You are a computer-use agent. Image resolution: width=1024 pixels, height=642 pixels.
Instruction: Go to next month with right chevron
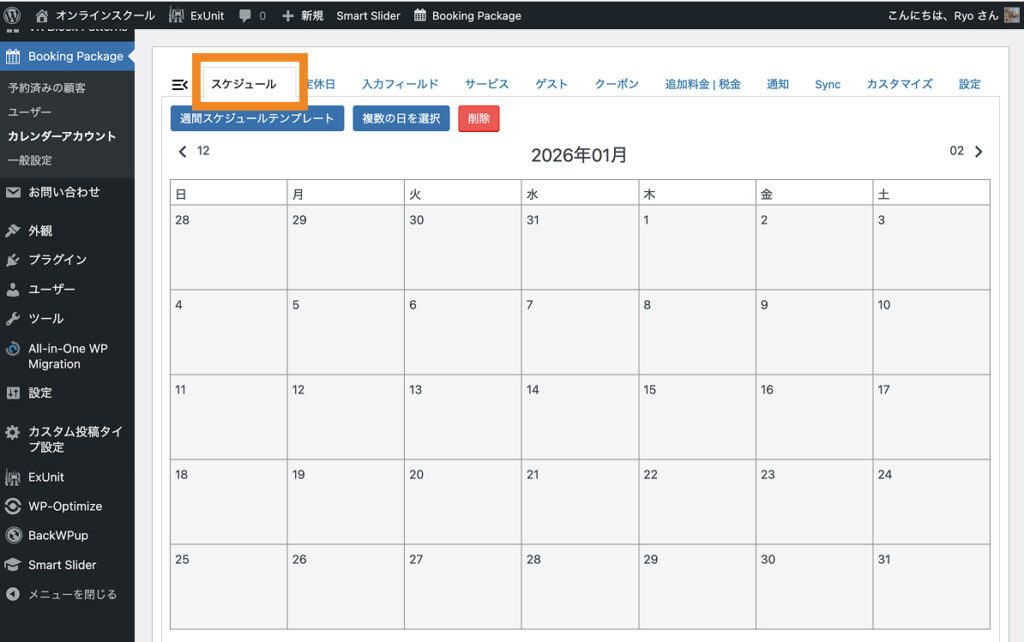coord(978,152)
